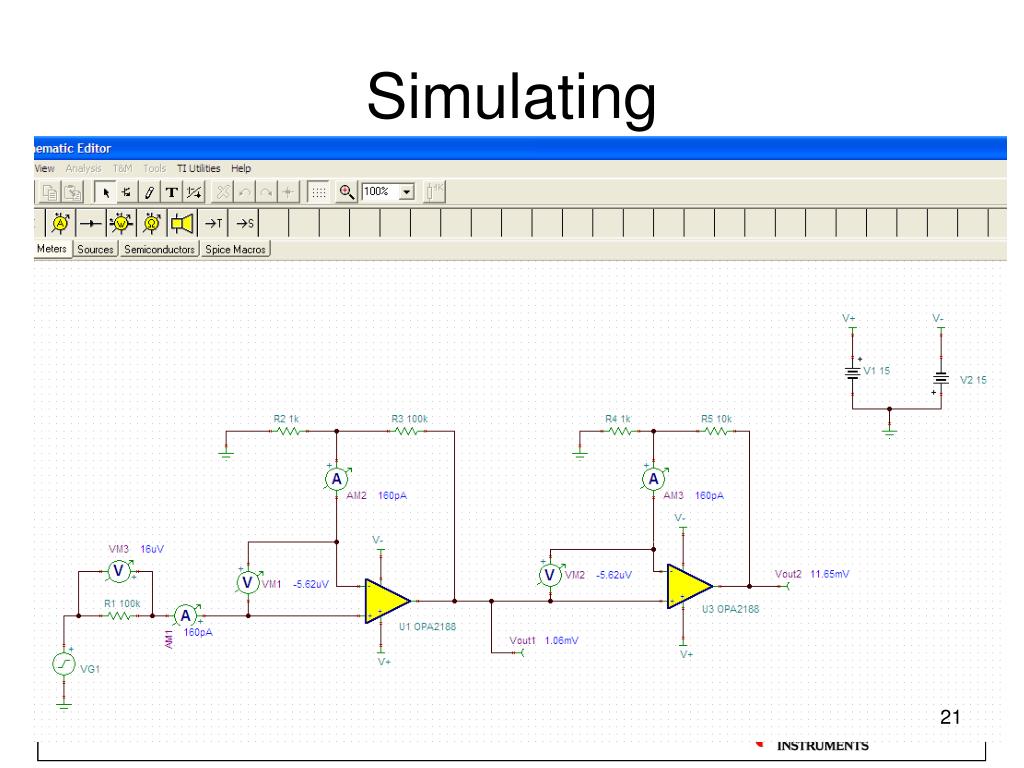
Task: Click the 'R4 1k' resistor label
Action: [x=618, y=419]
